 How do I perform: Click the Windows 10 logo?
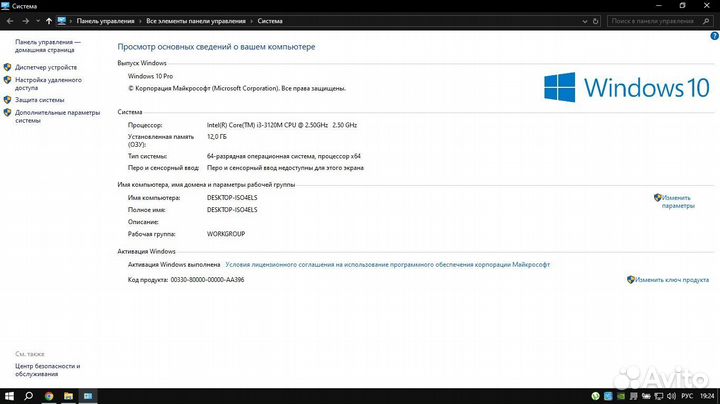[x=627, y=87]
